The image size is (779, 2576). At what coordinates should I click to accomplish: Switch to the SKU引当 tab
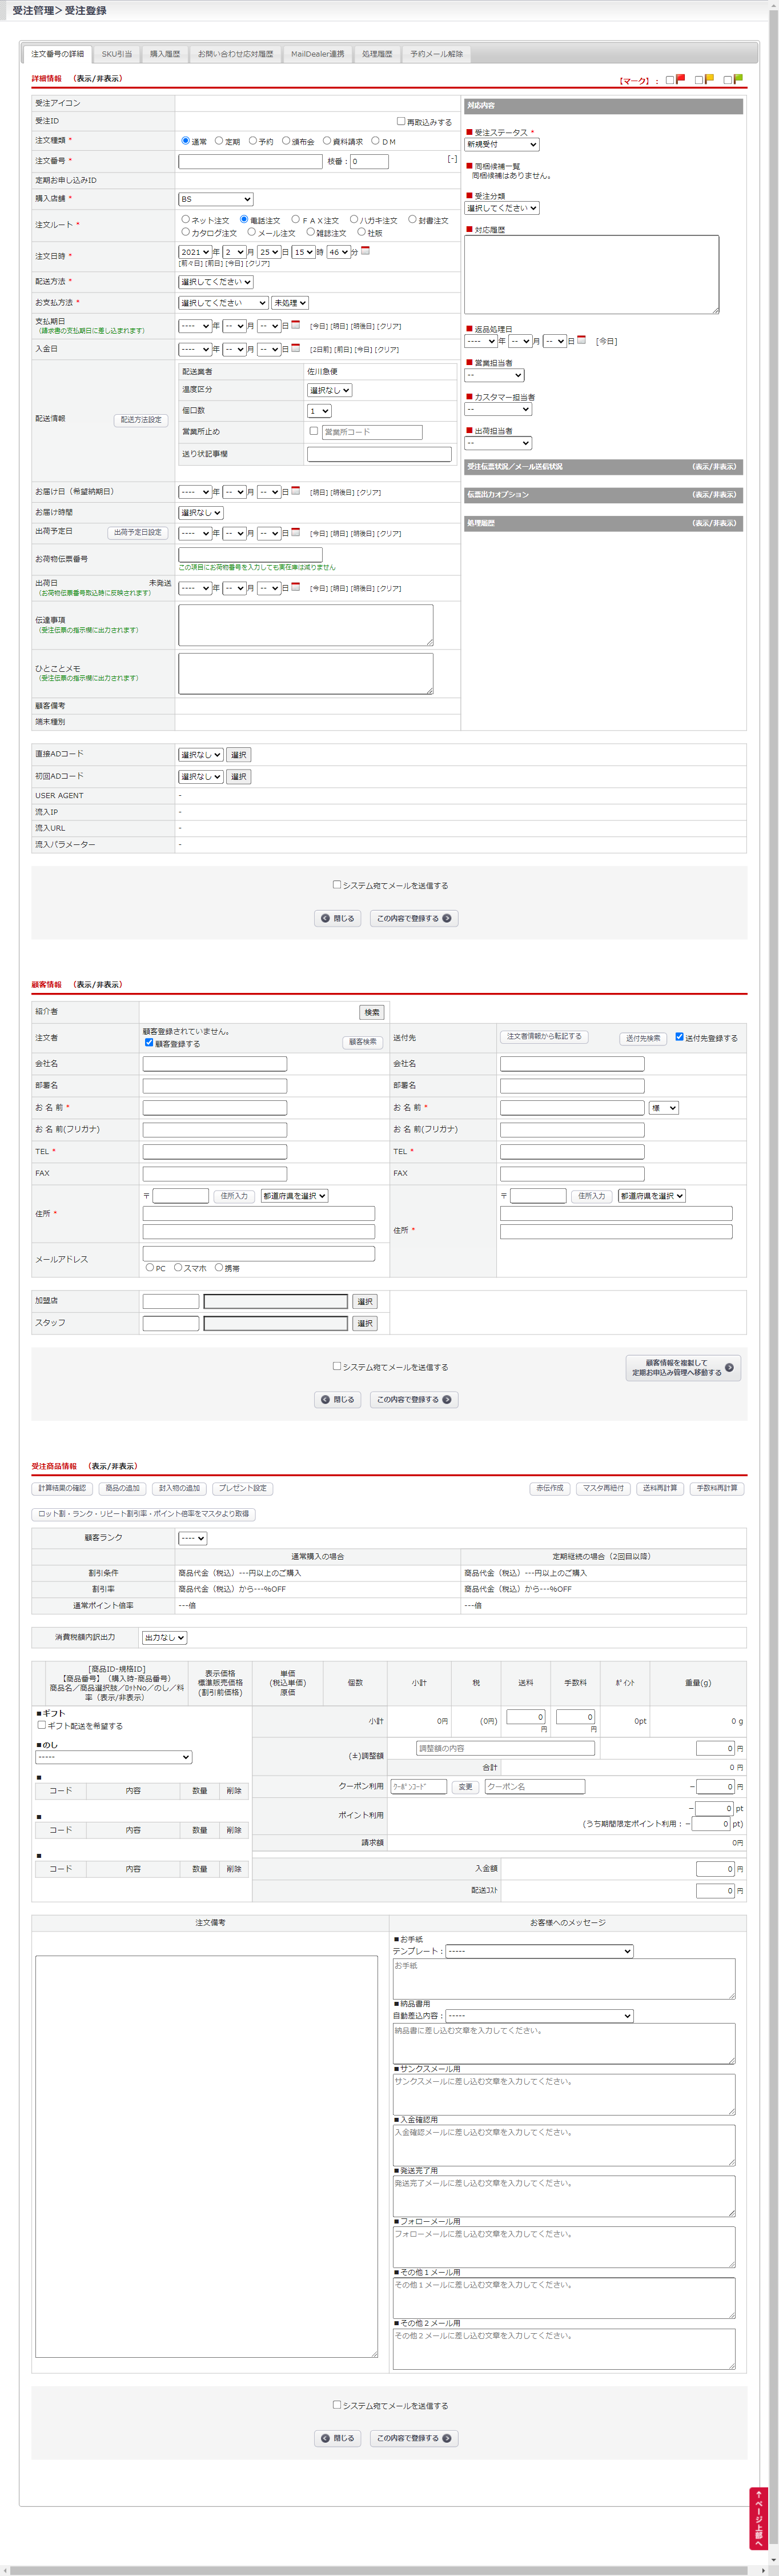point(117,54)
